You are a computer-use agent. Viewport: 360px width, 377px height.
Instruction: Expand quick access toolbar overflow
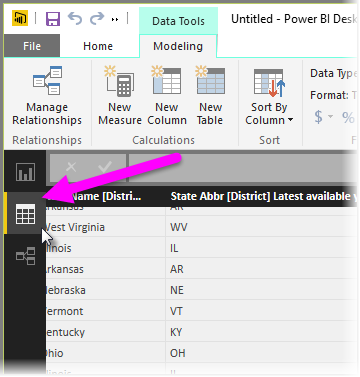[x=115, y=20]
